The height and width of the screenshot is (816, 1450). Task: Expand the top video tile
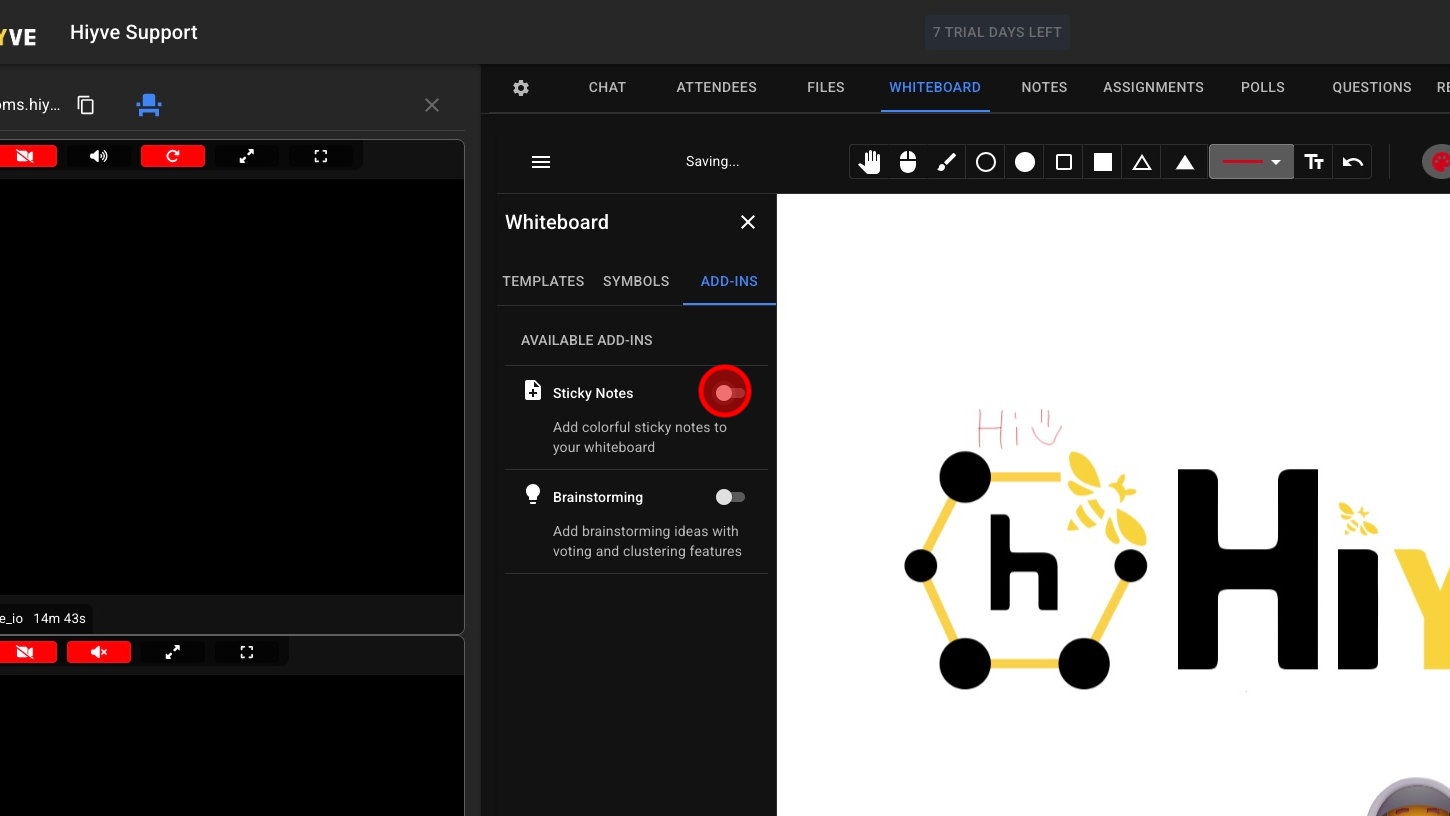247,156
